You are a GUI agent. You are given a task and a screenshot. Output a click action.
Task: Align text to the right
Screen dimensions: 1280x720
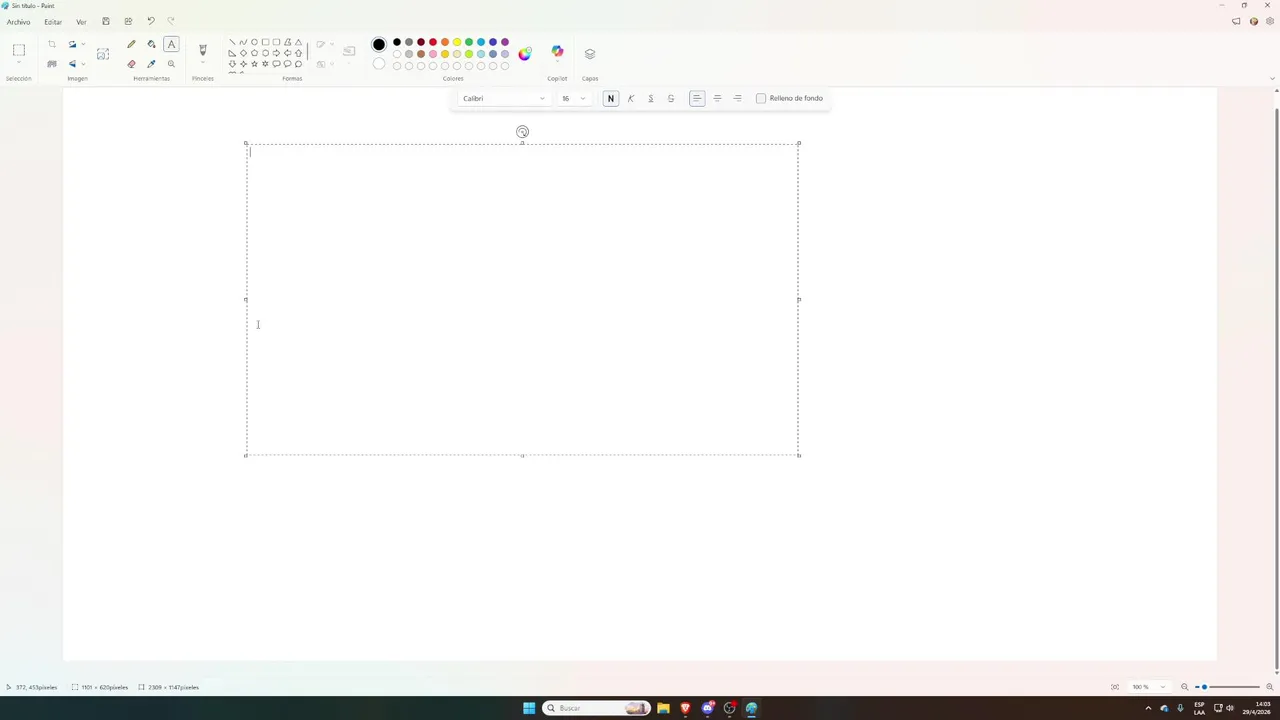click(737, 98)
